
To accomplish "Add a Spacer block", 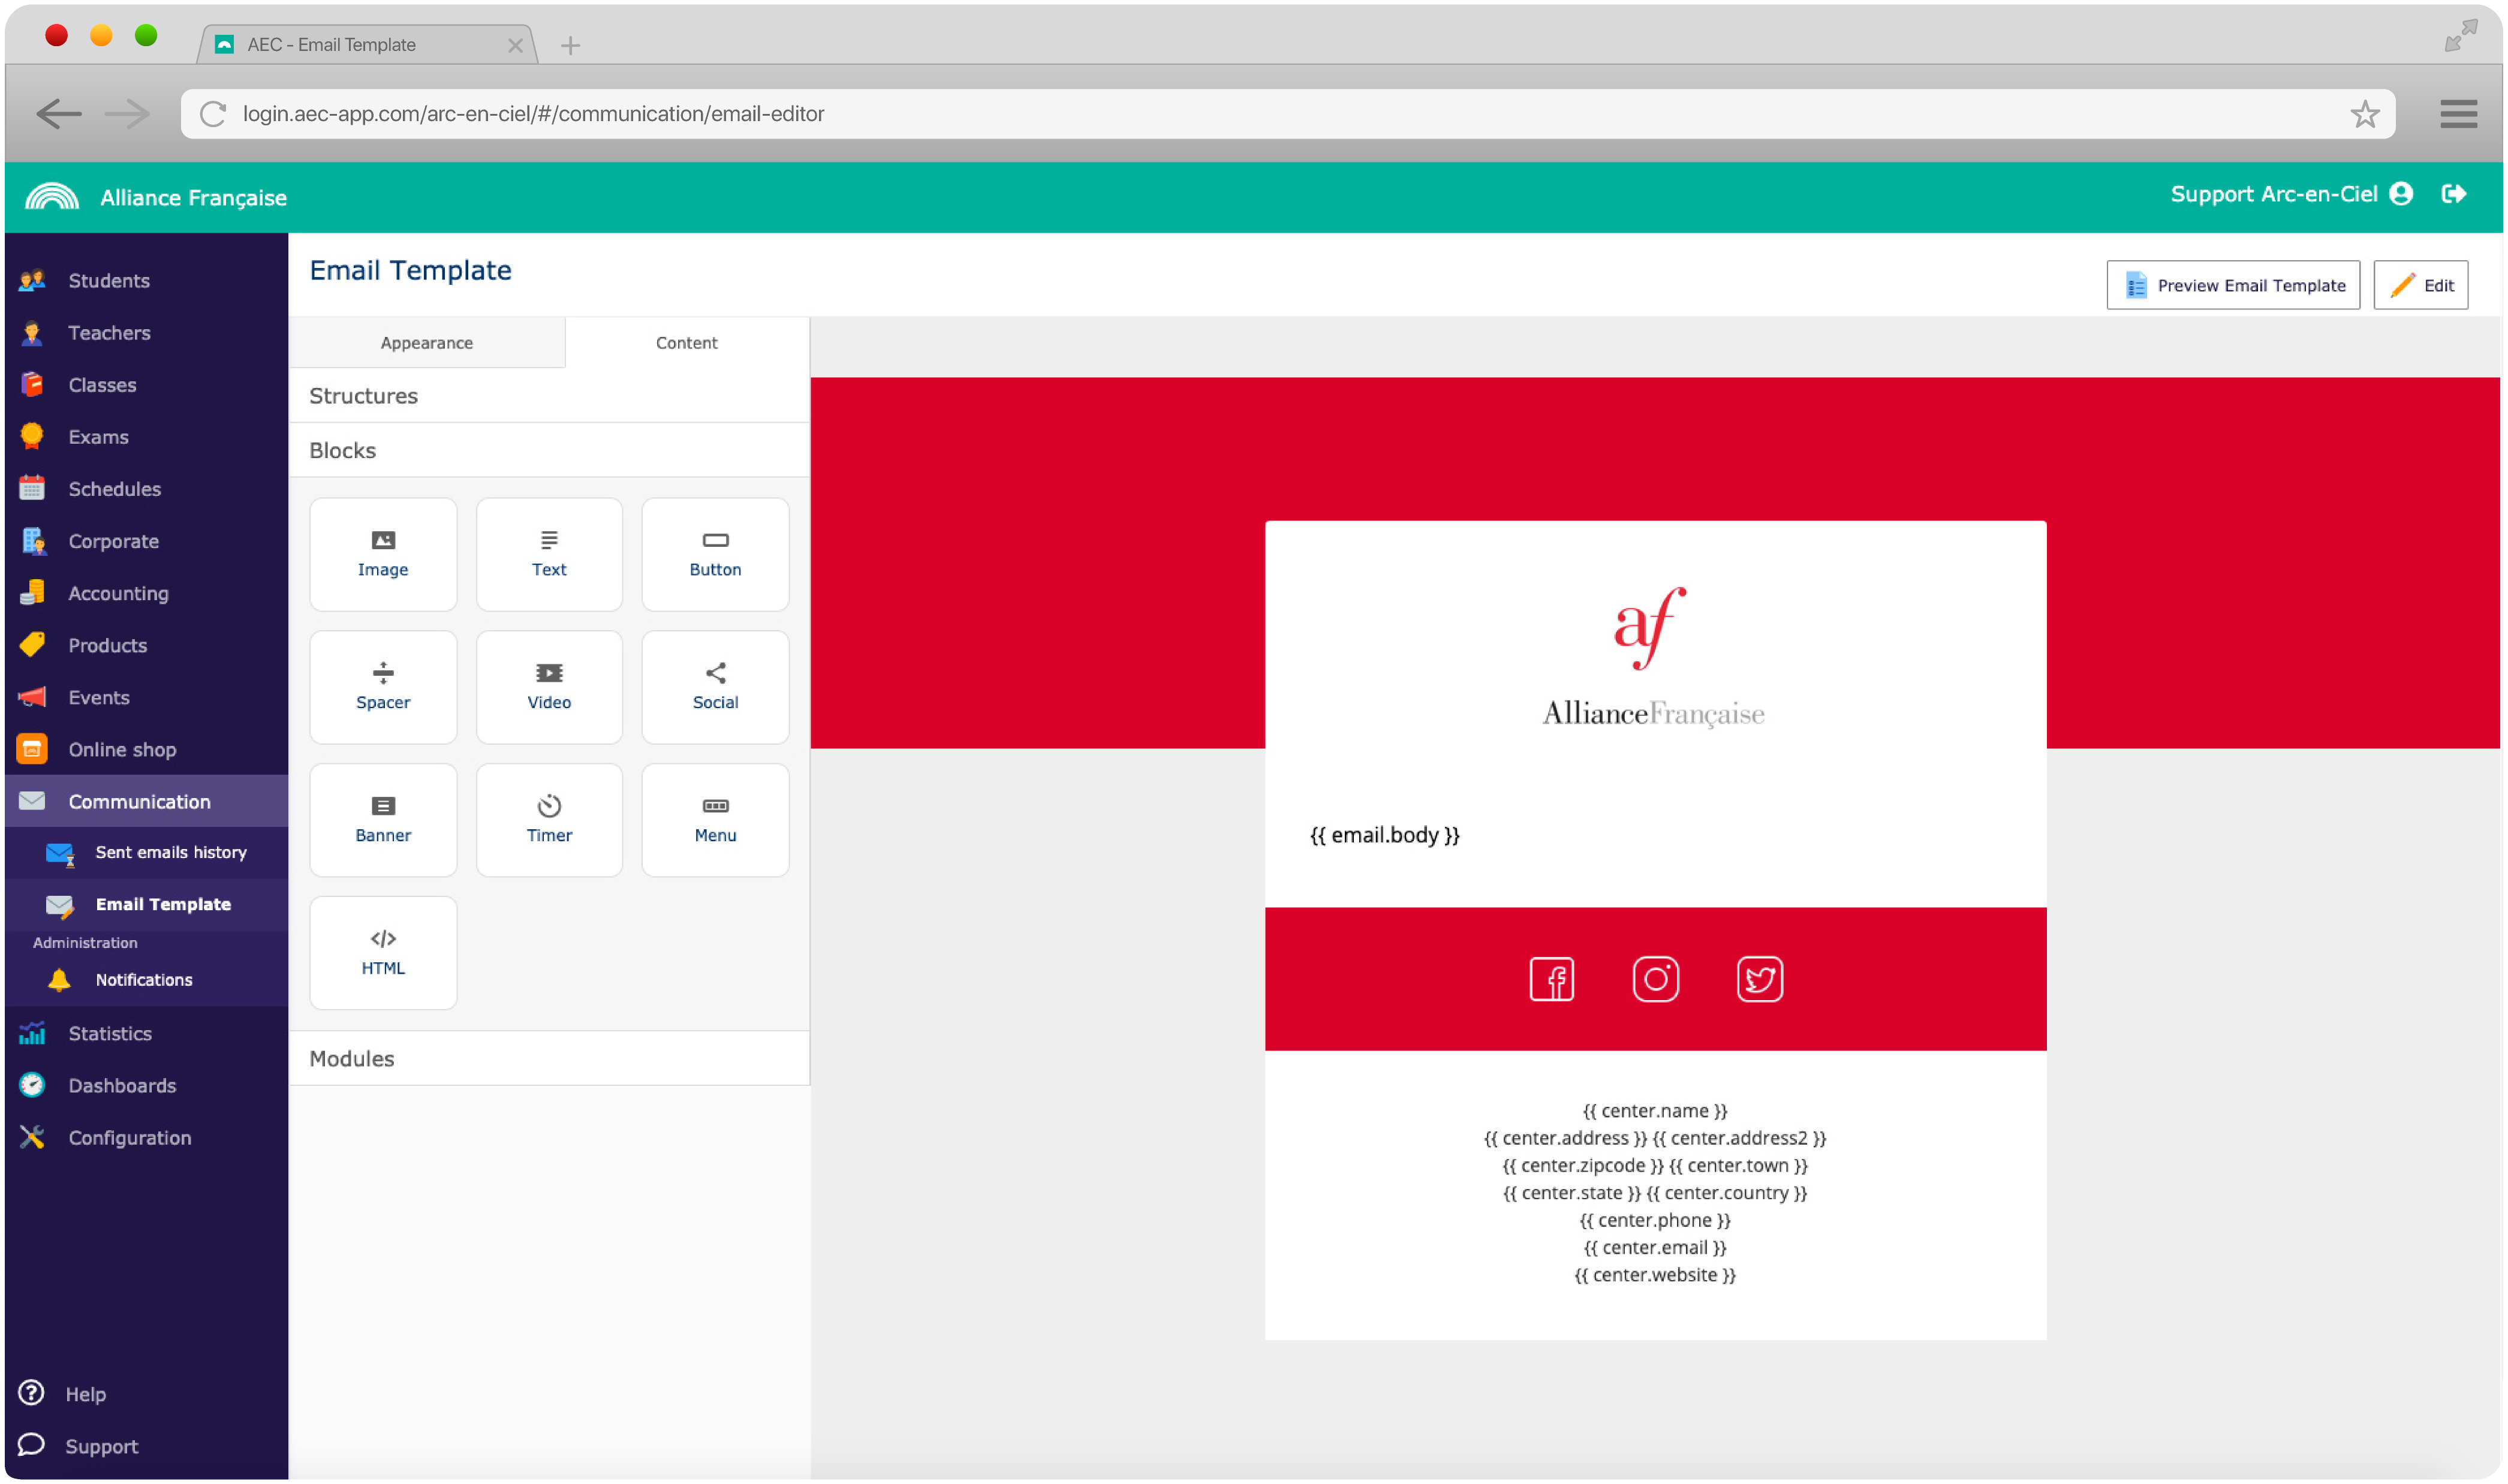I will [x=383, y=687].
